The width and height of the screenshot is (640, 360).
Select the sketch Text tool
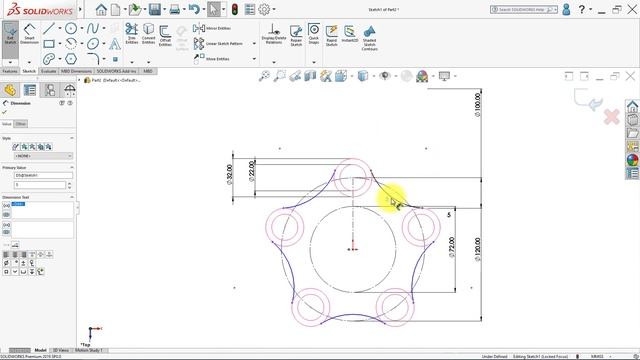pos(115,43)
